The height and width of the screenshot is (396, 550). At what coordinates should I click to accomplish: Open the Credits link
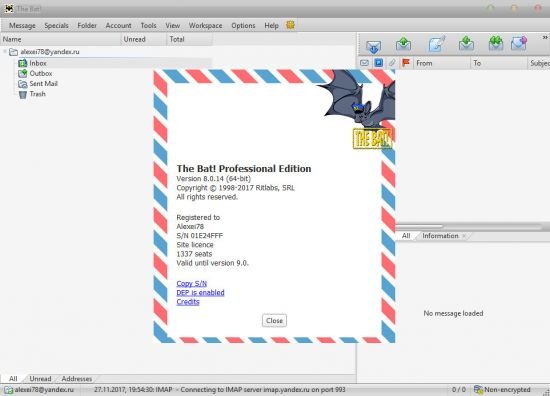coord(188,302)
